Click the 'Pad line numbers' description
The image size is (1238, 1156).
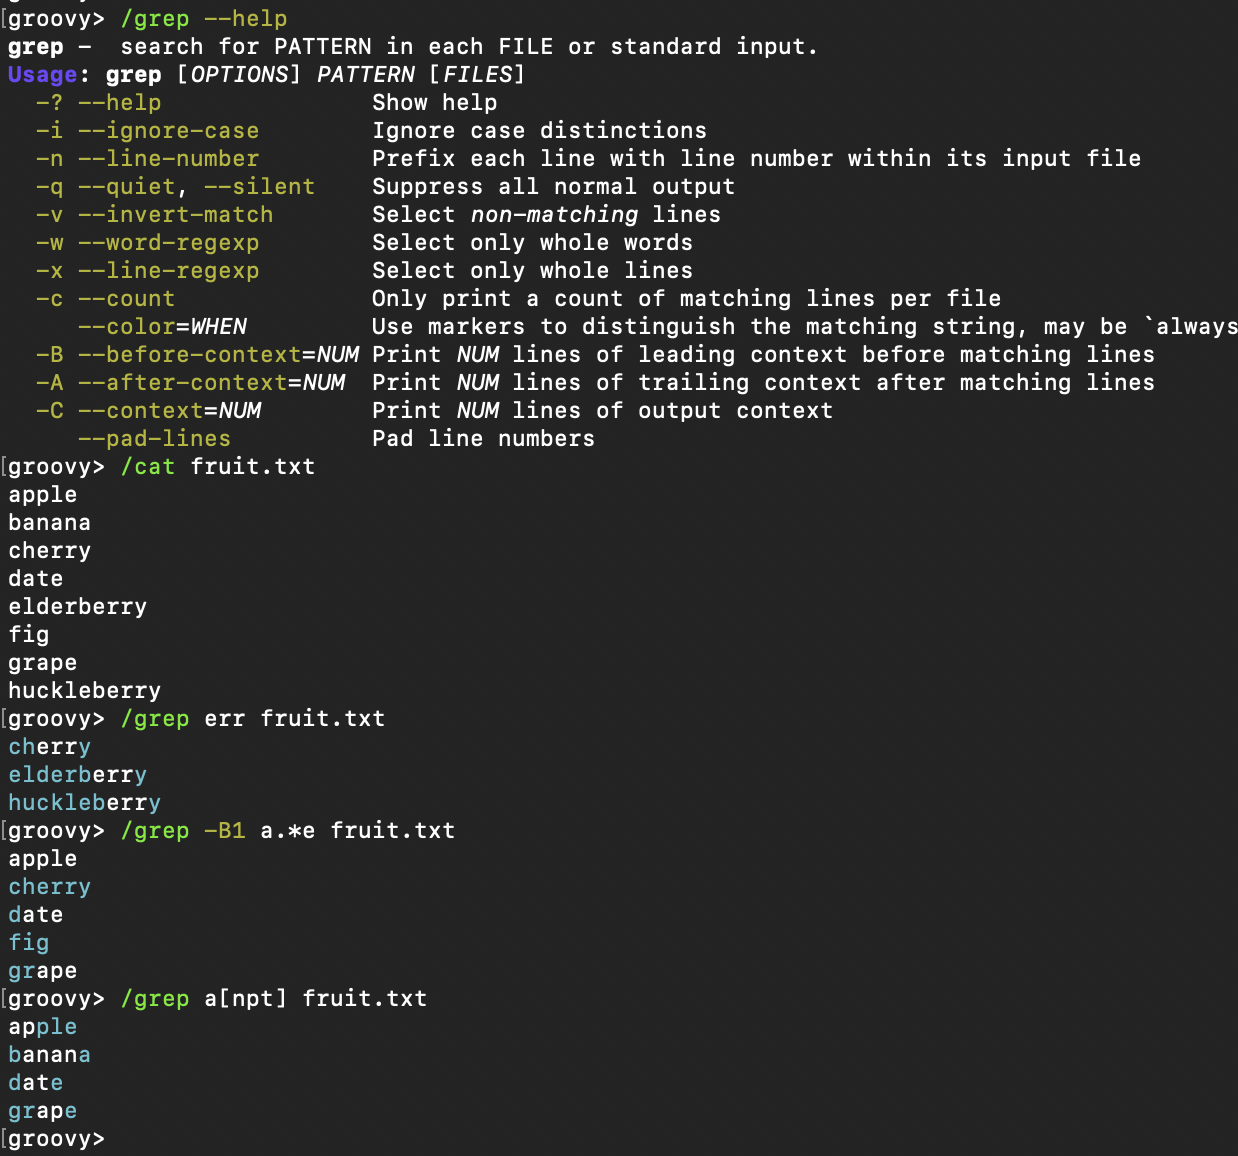[483, 439]
